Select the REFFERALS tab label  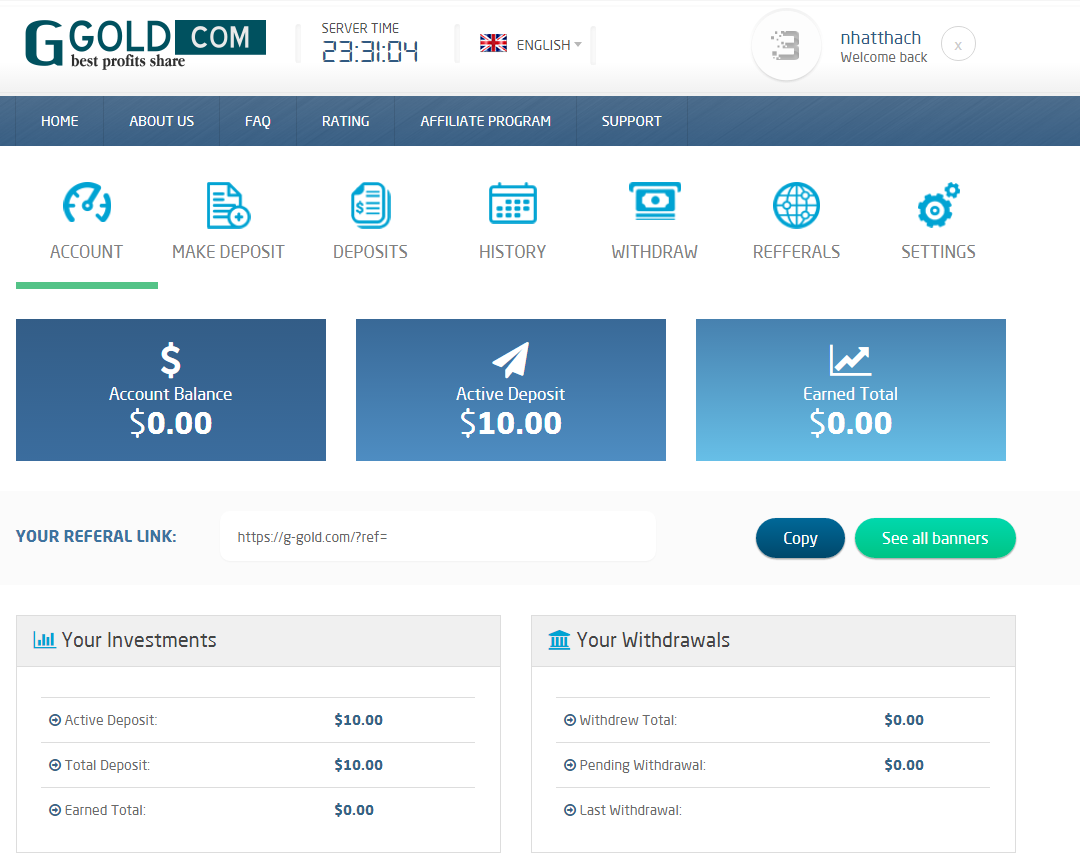pyautogui.click(x=796, y=252)
